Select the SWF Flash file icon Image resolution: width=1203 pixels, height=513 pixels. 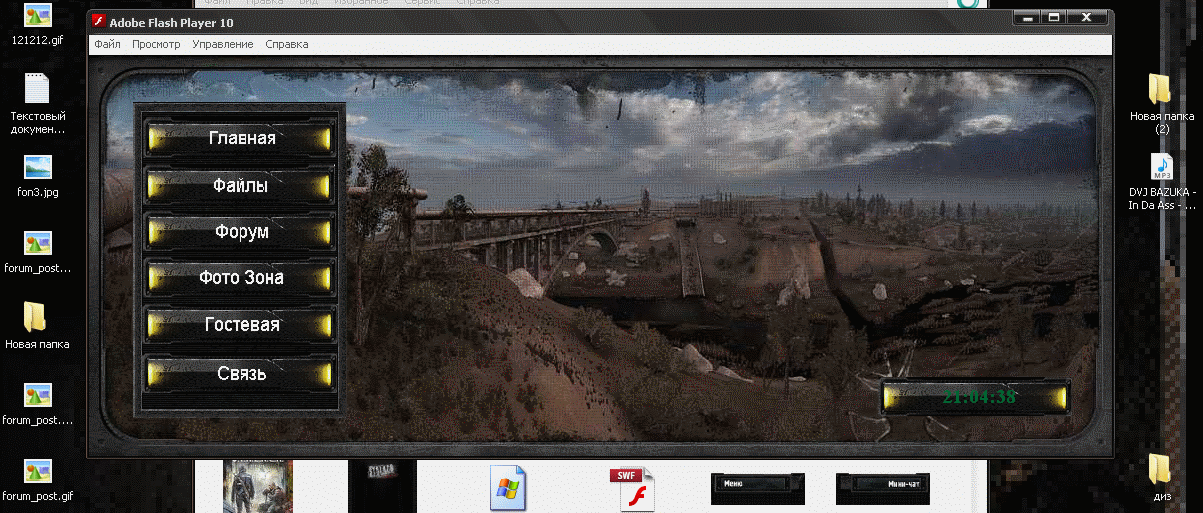click(632, 489)
